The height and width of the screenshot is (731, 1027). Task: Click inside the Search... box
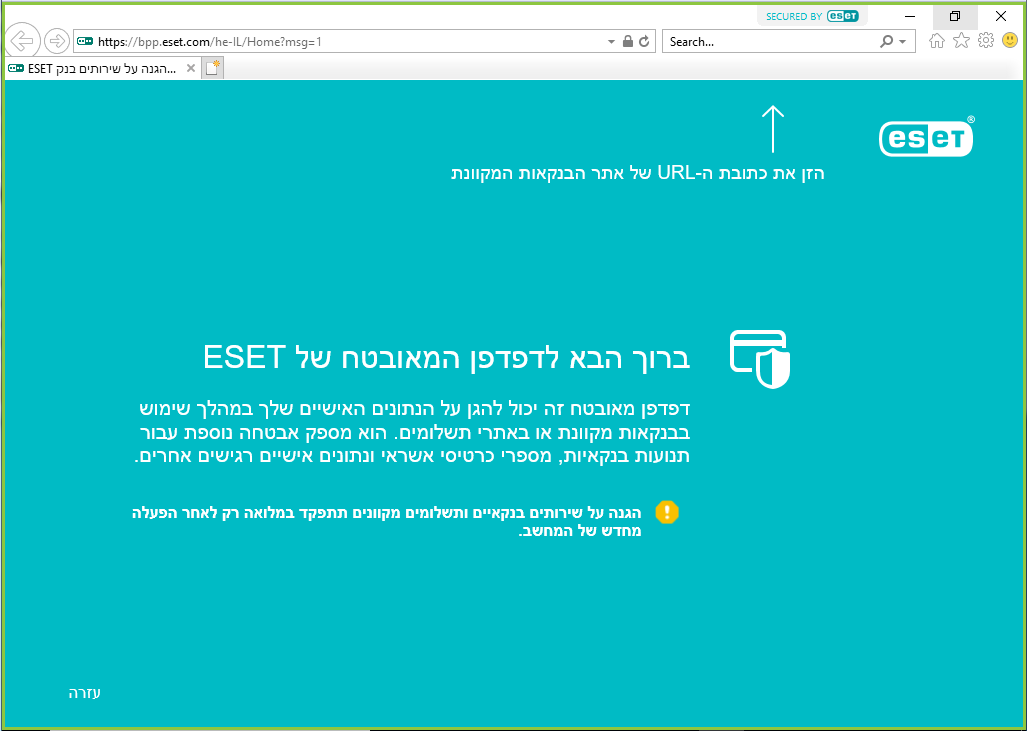[770, 41]
